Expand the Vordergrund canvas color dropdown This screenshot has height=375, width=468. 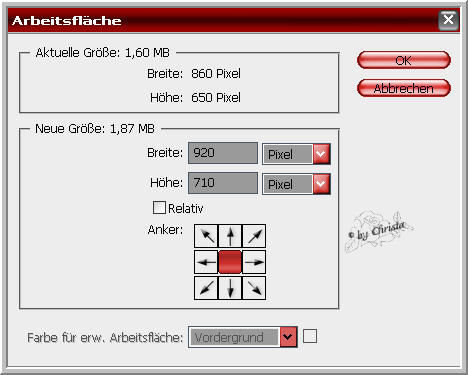pyautogui.click(x=243, y=337)
